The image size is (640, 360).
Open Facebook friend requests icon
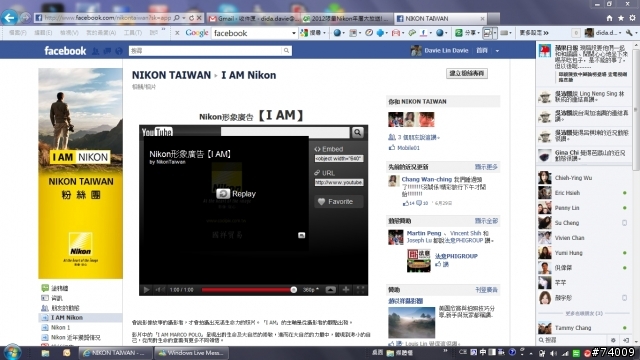pos(95,51)
